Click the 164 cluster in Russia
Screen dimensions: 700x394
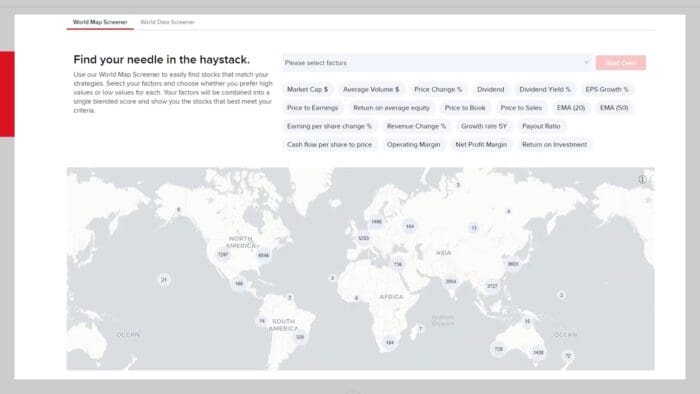pyautogui.click(x=410, y=226)
